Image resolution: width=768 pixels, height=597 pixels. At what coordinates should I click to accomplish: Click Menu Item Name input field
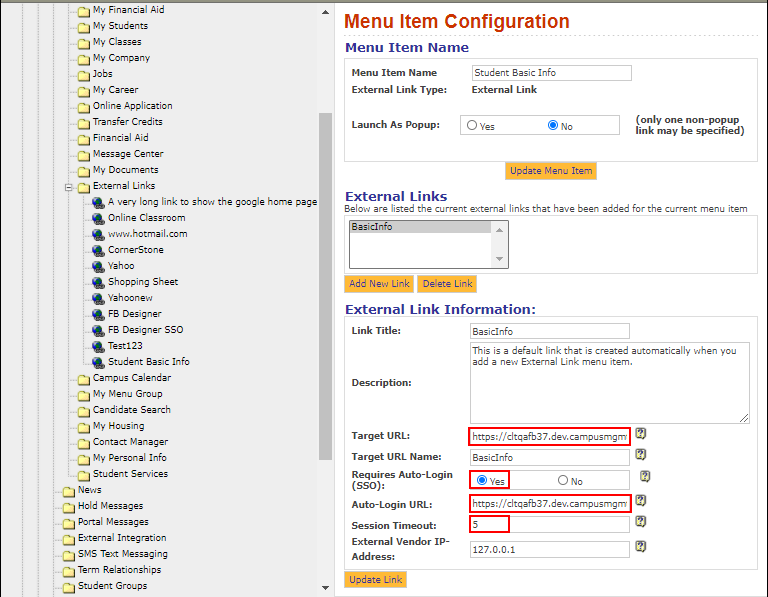[552, 73]
